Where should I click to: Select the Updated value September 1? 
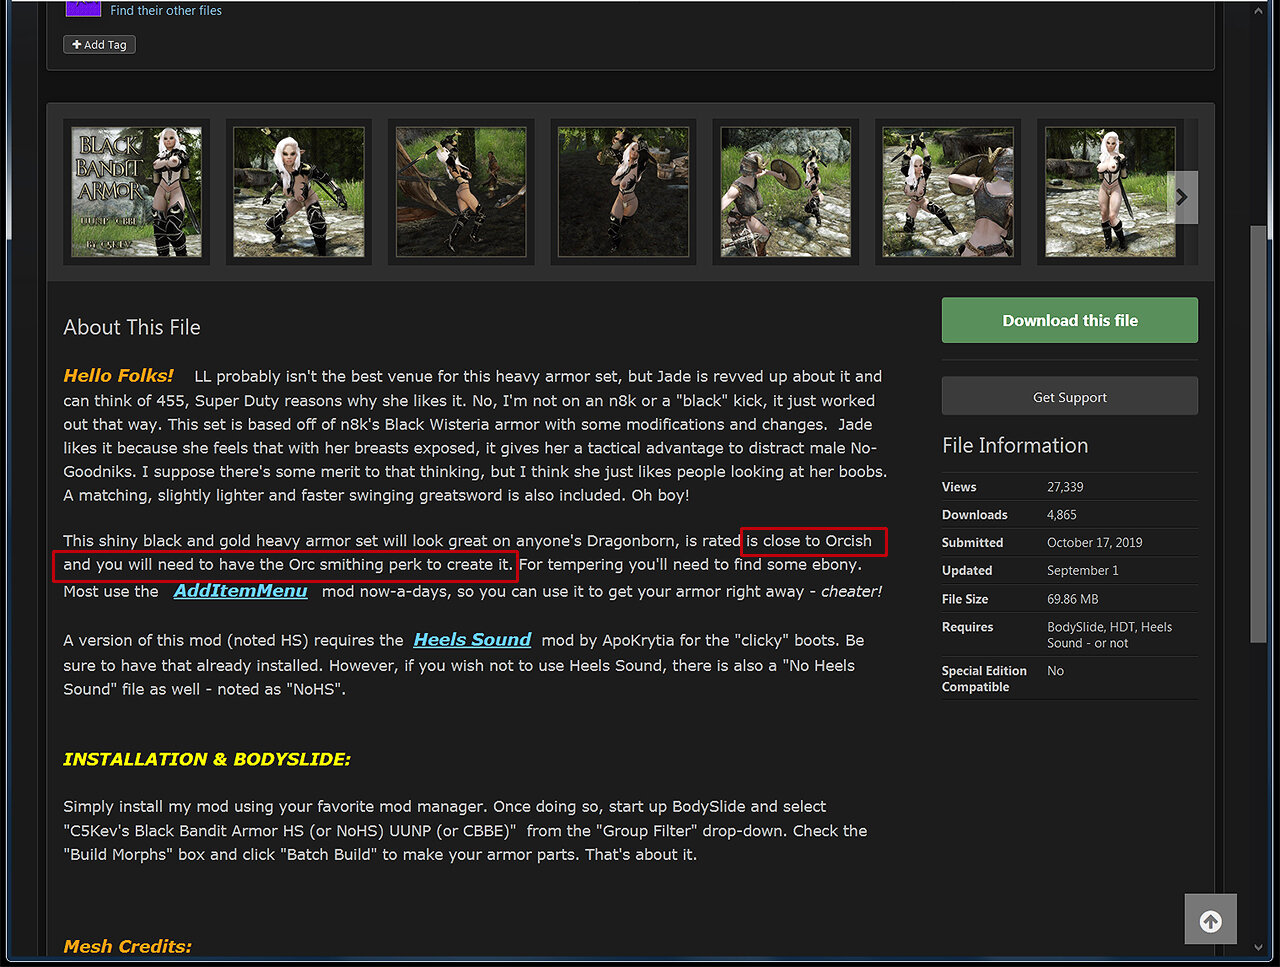tap(1083, 571)
